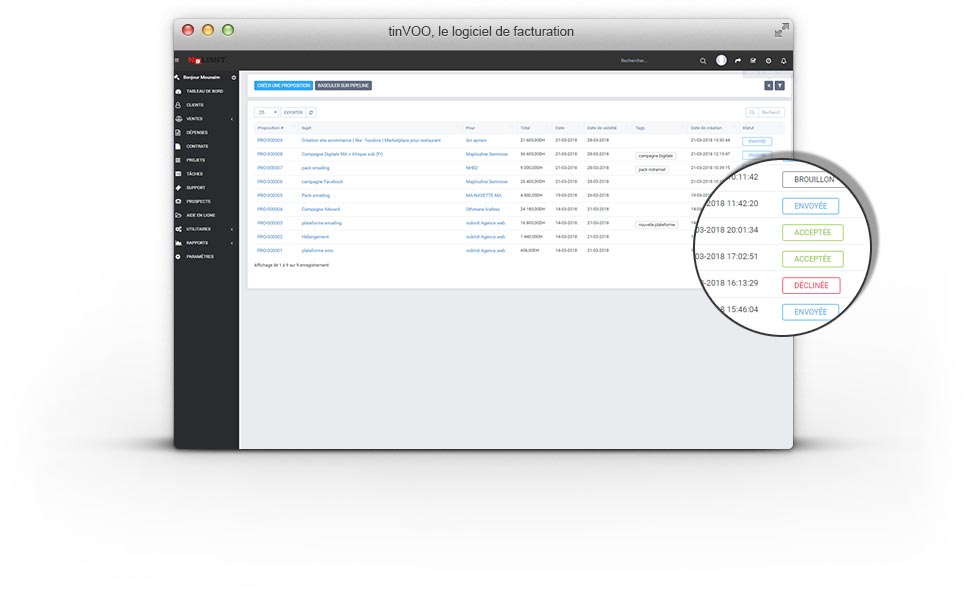
Task: Click the funnel filter icon button
Action: pyautogui.click(x=780, y=86)
